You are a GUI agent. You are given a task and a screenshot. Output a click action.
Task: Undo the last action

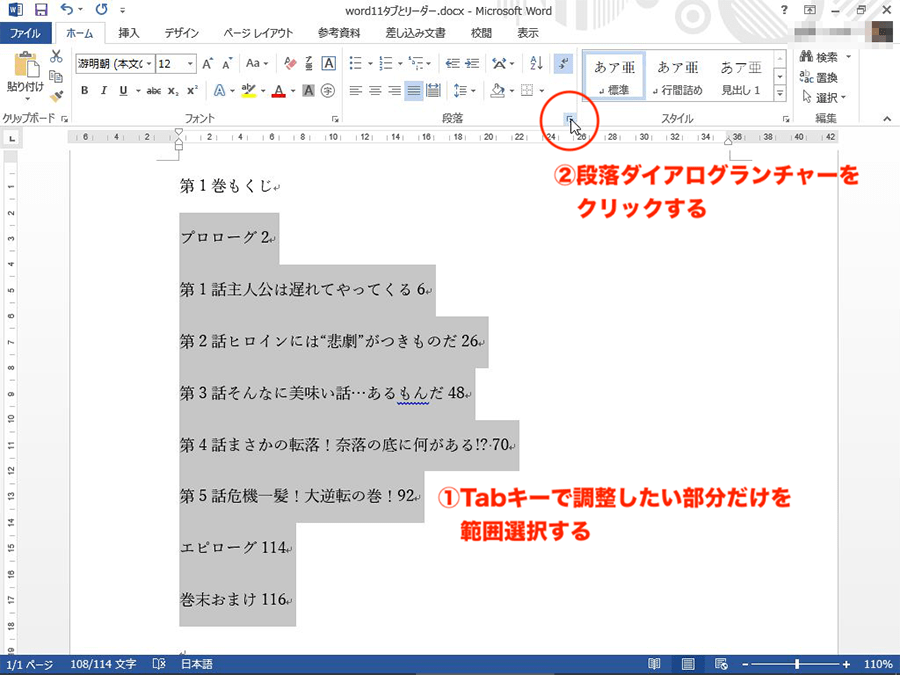point(67,9)
